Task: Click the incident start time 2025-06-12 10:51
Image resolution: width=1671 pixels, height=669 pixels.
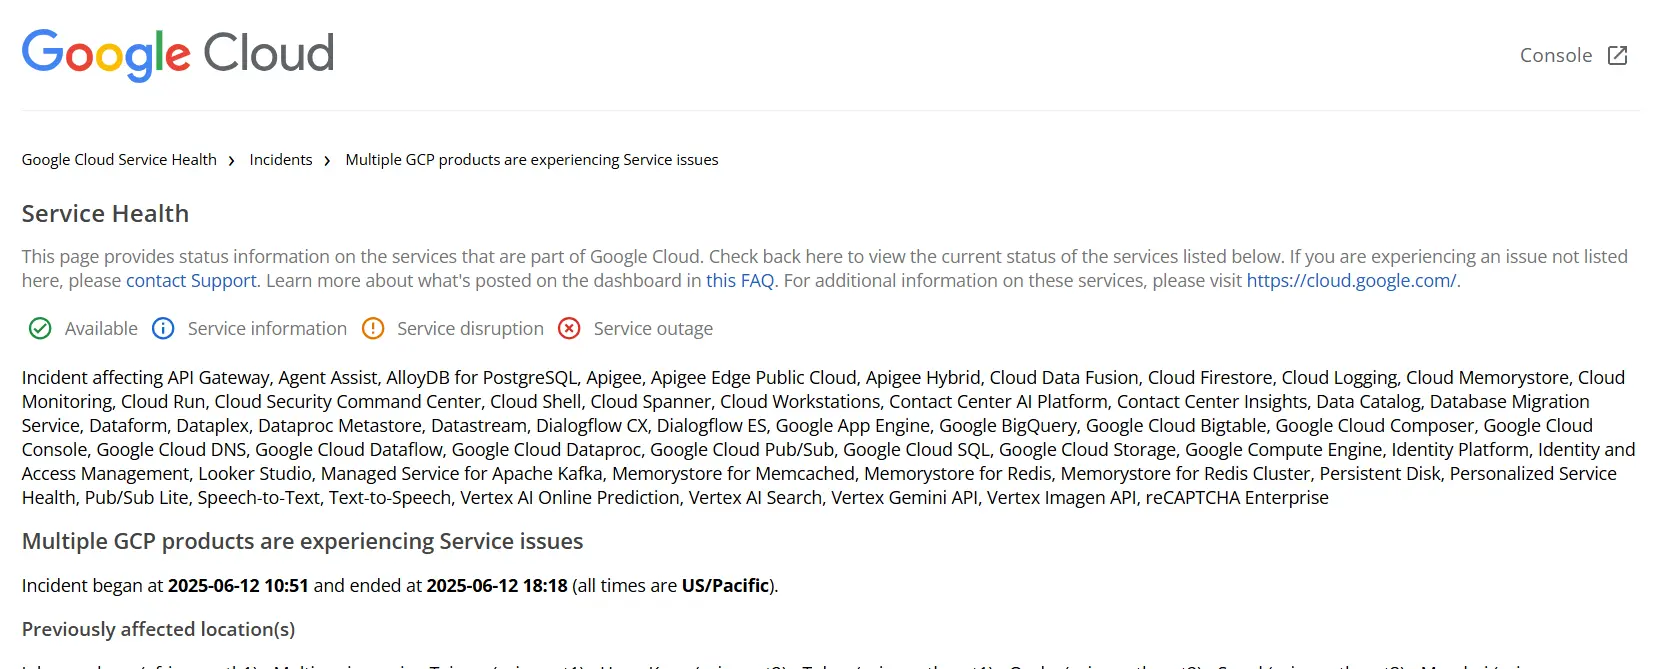Action: pos(238,586)
